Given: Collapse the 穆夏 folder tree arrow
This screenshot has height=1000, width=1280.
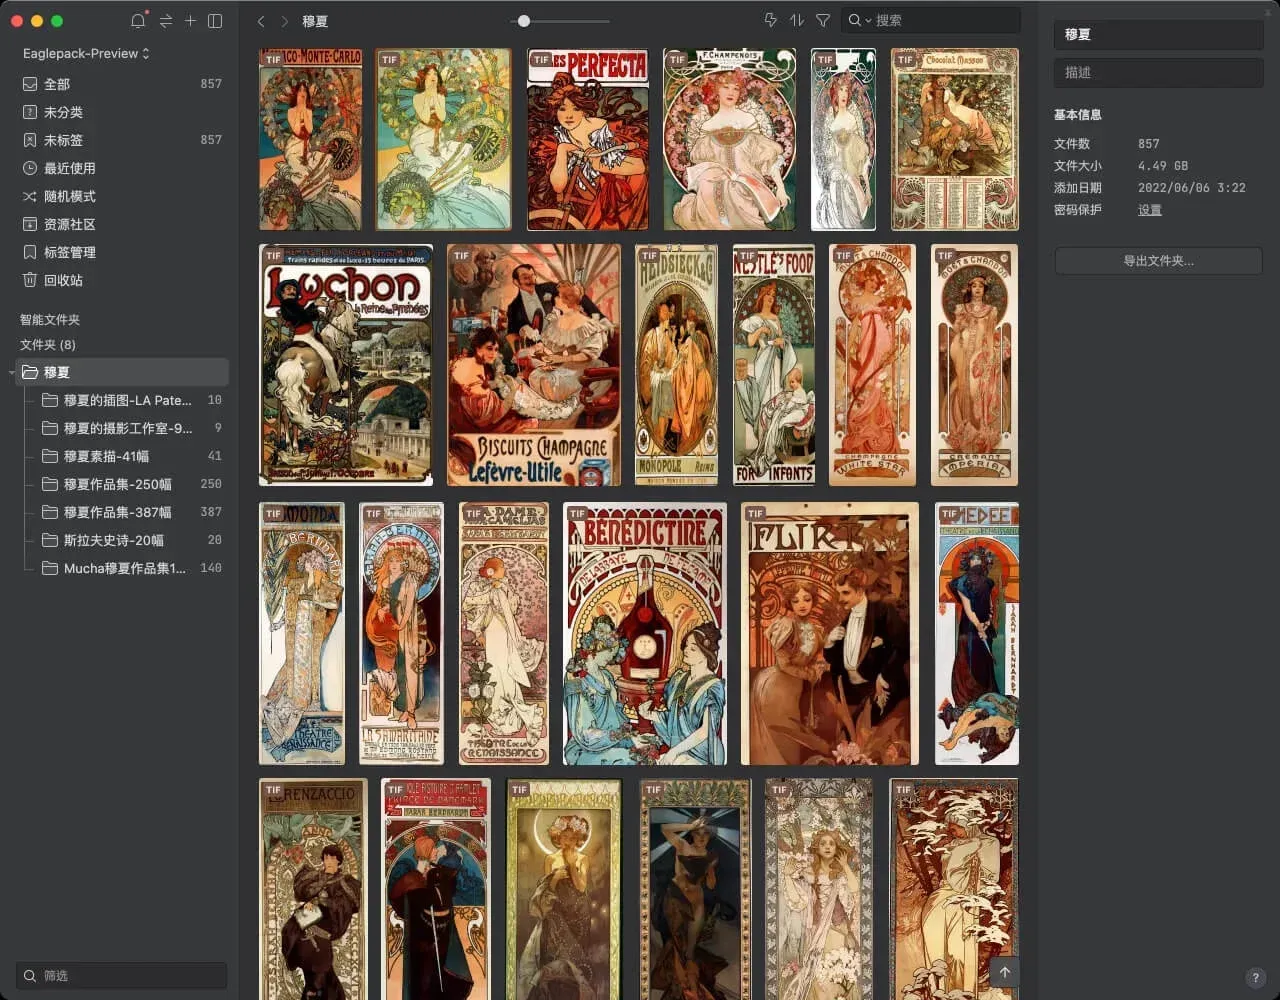Looking at the screenshot, I should (x=12, y=373).
